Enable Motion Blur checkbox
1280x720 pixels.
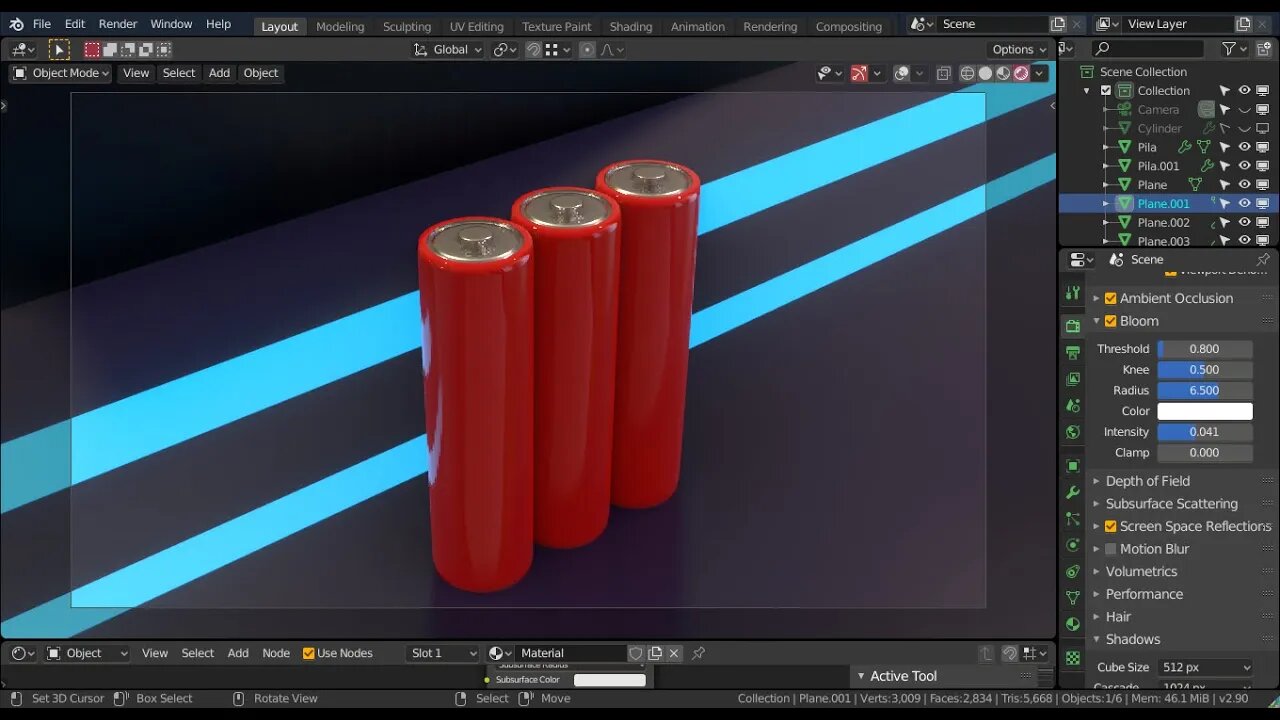(x=1110, y=549)
